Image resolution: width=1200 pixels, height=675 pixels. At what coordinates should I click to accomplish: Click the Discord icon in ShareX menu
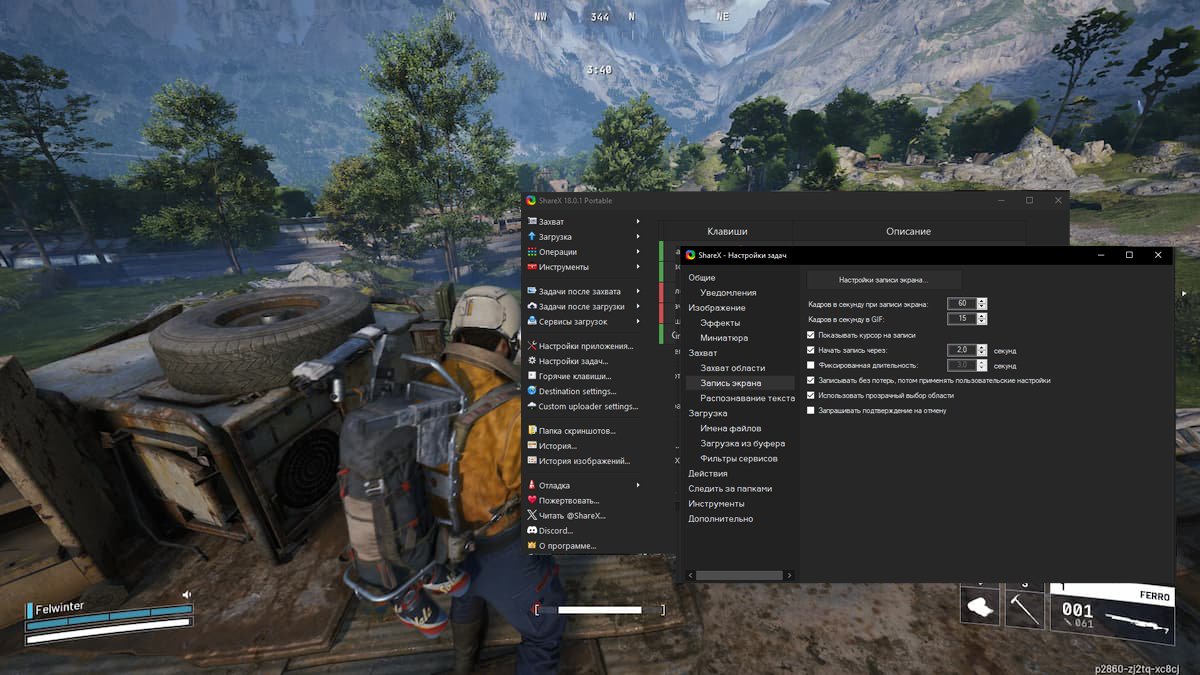pos(532,531)
